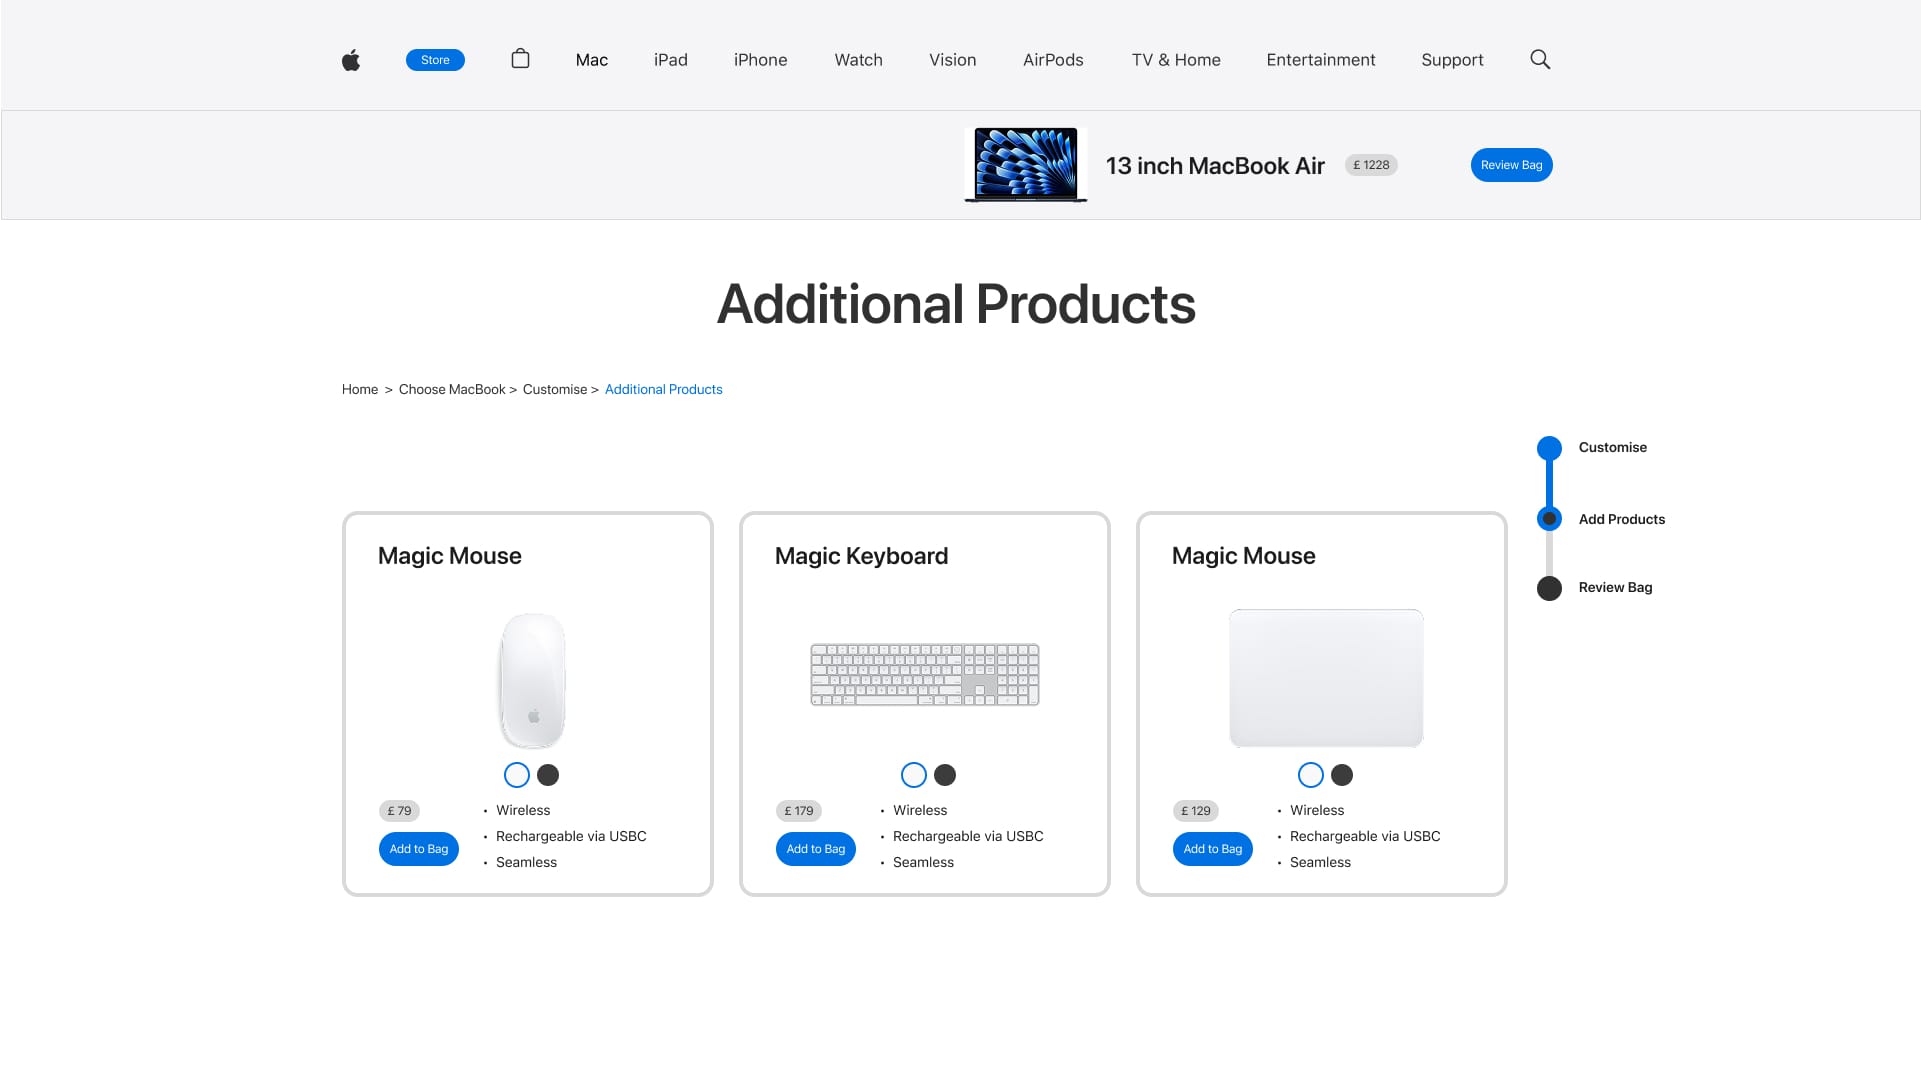Choose black colour for £ 79 Magic Mouse
1921x1081 pixels.
(548, 775)
